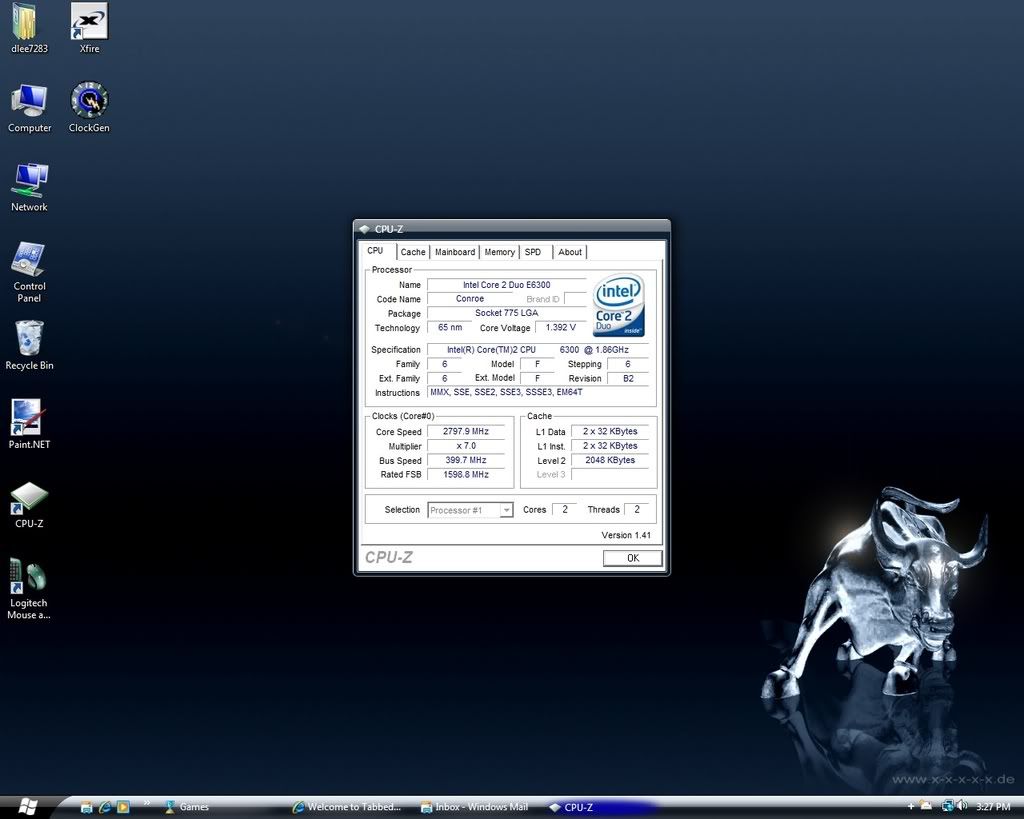Select the ClockGen desktop icon
Image resolution: width=1024 pixels, height=819 pixels.
(x=89, y=108)
